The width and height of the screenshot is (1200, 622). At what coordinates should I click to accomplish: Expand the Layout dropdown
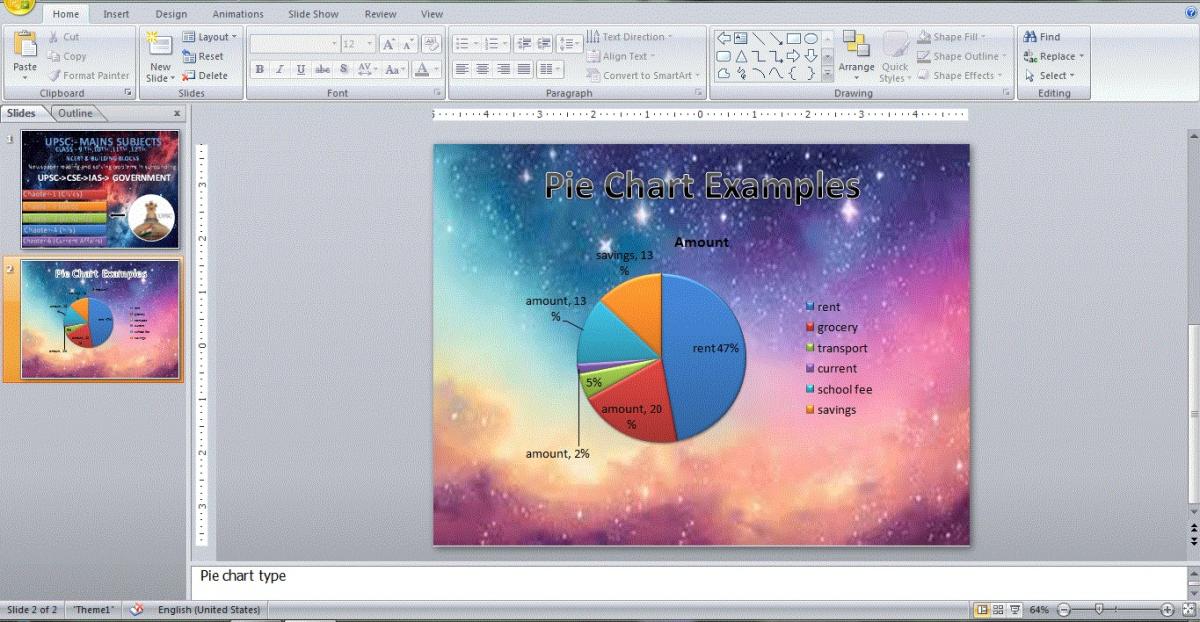coord(210,37)
